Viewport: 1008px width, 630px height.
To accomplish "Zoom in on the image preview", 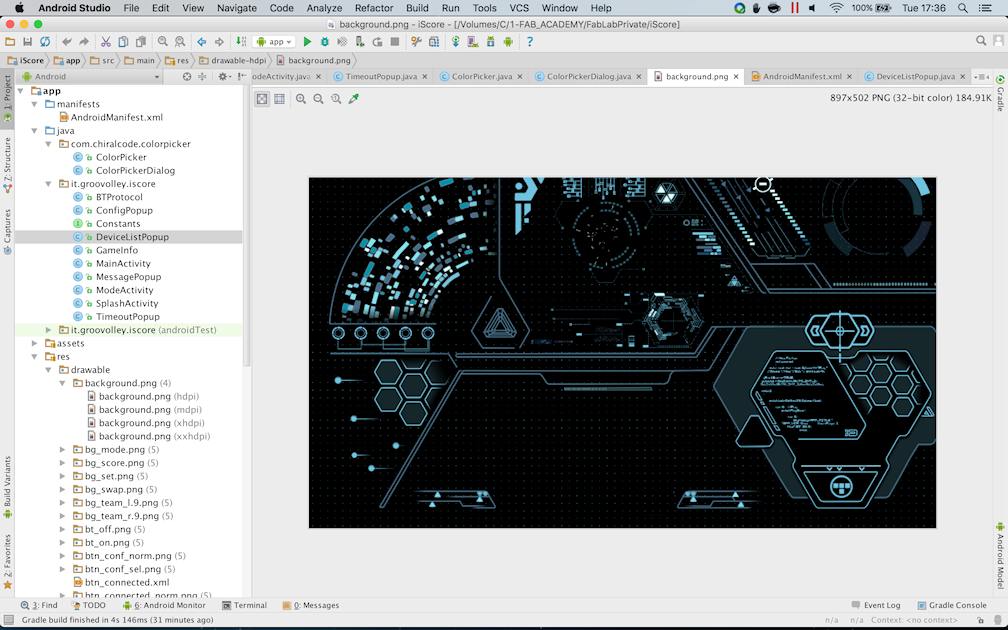I will point(301,99).
